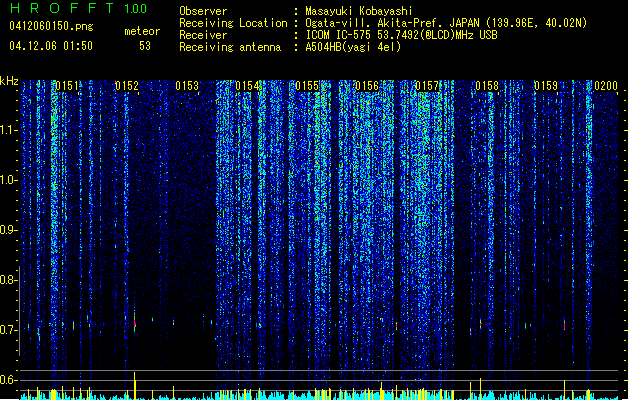Screen dimensions: 629x400
Task: Click time marker 0200
Action: [x=606, y=86]
